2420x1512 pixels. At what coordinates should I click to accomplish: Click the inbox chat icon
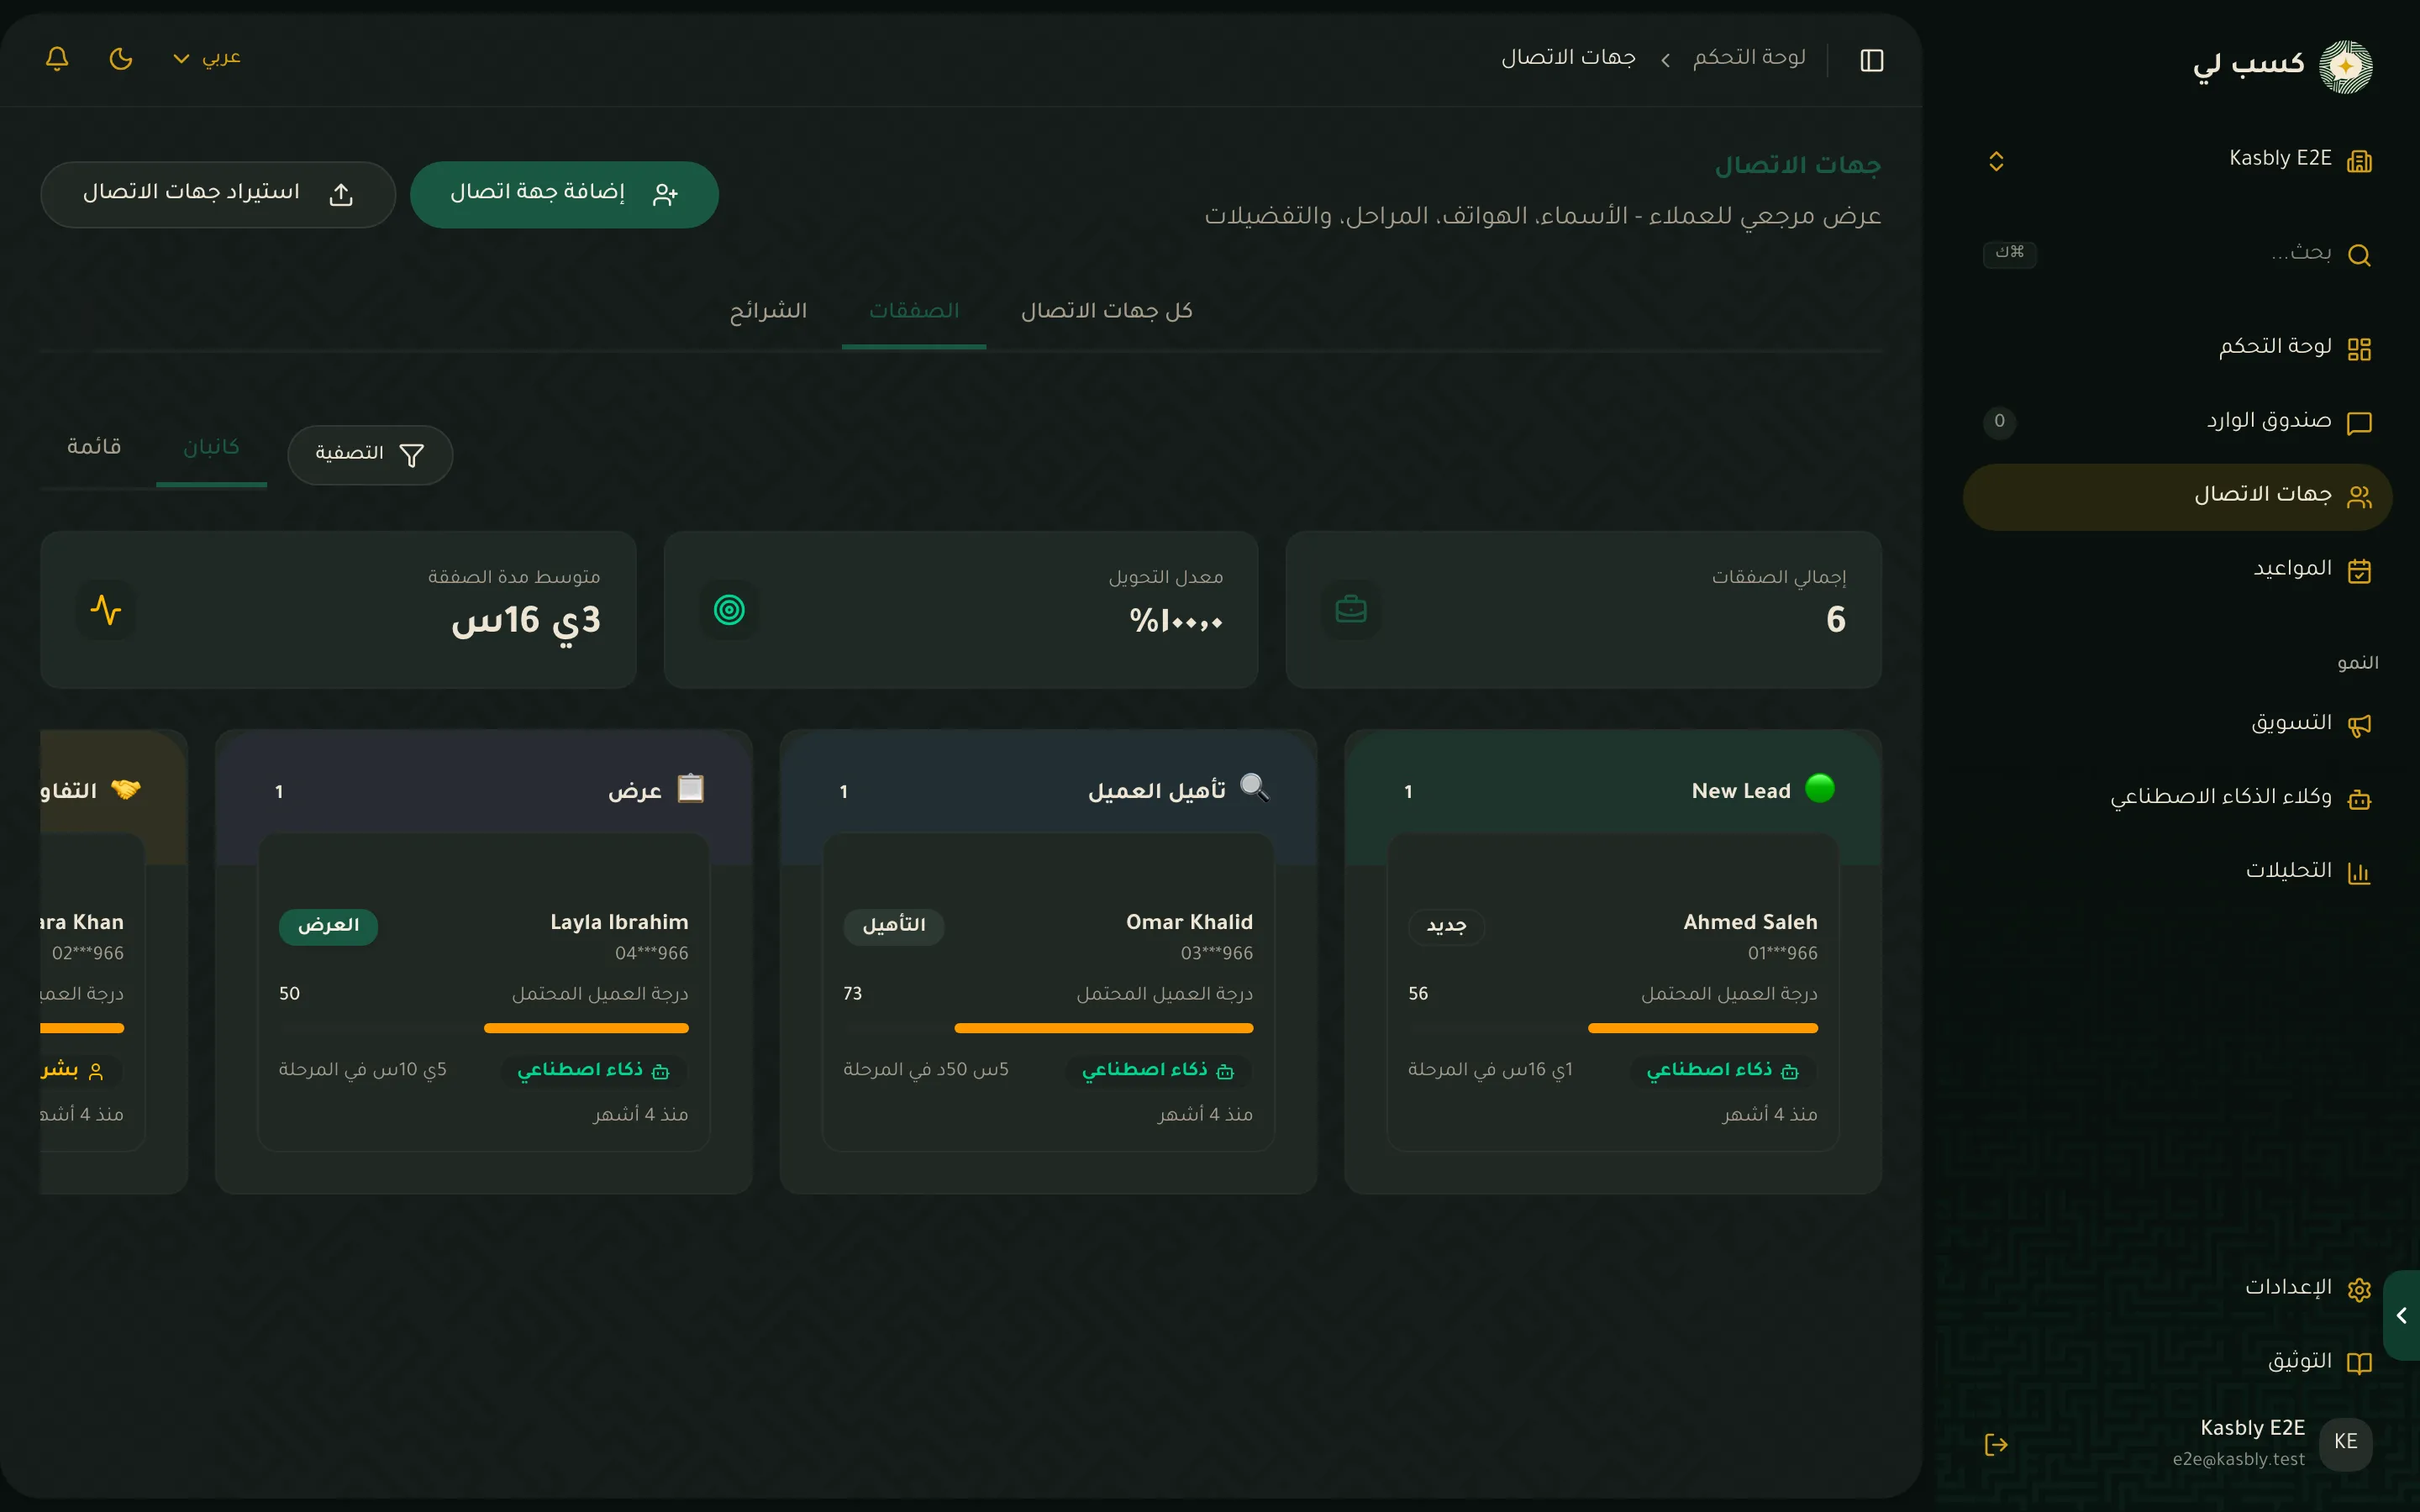[2359, 423]
